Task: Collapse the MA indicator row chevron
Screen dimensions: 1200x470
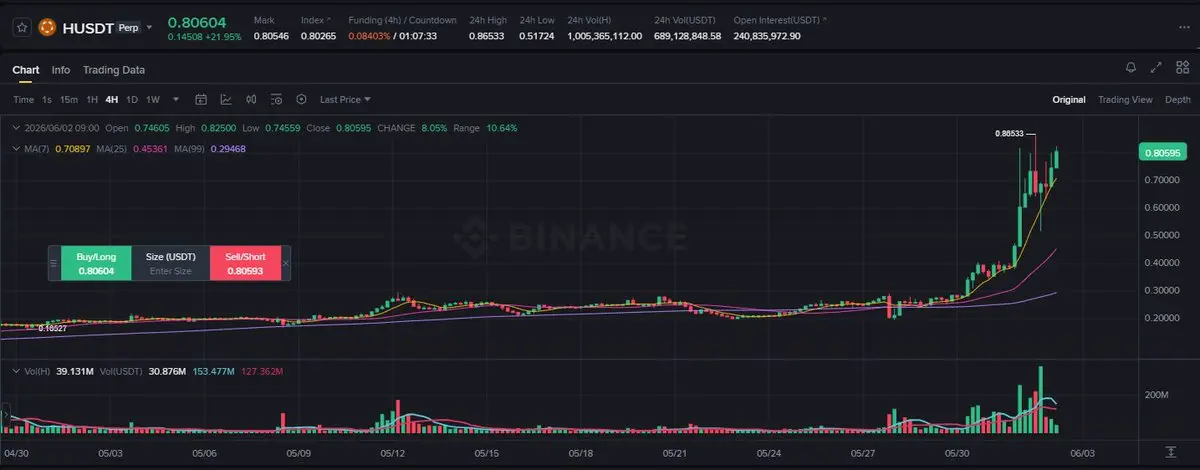Action: (x=14, y=148)
